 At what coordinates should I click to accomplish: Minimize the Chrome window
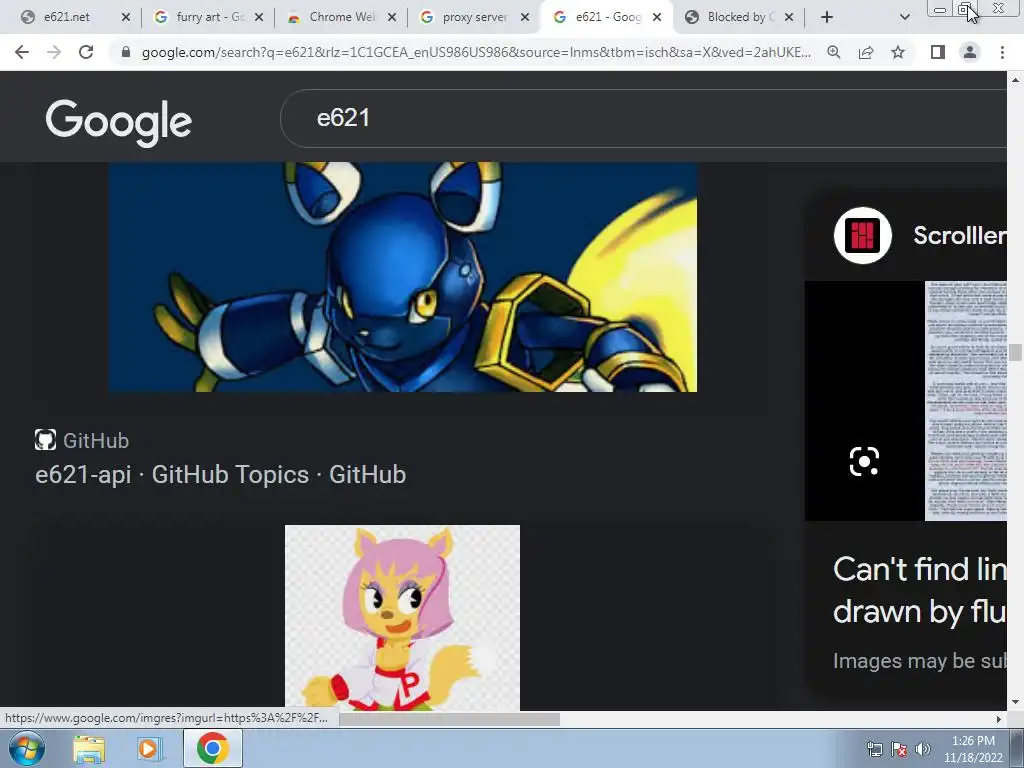(x=939, y=9)
